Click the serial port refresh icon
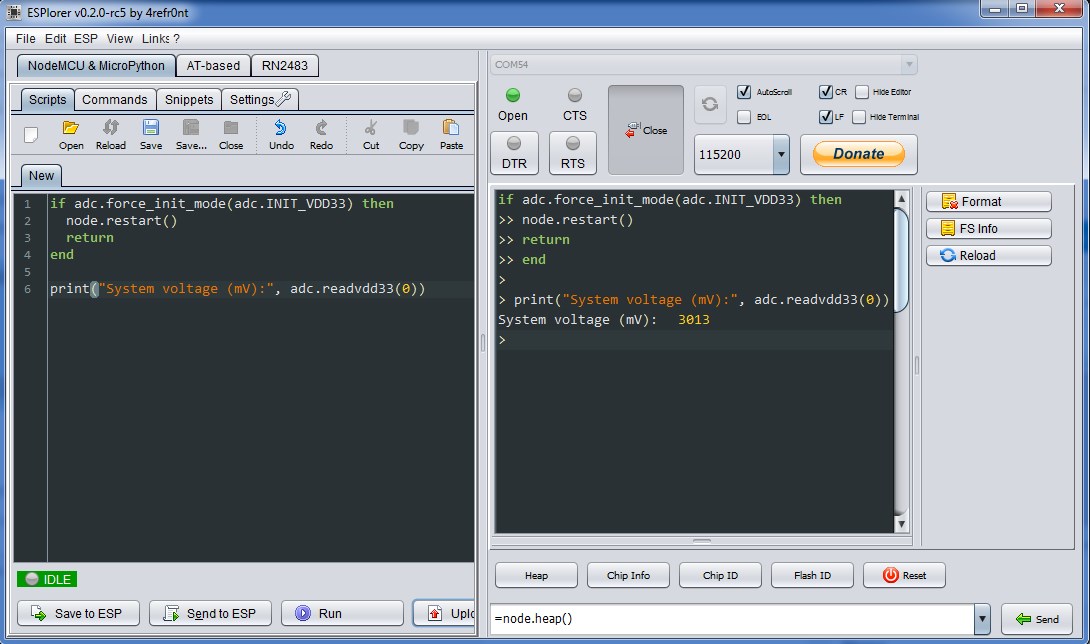This screenshot has width=1090, height=644. pyautogui.click(x=710, y=104)
